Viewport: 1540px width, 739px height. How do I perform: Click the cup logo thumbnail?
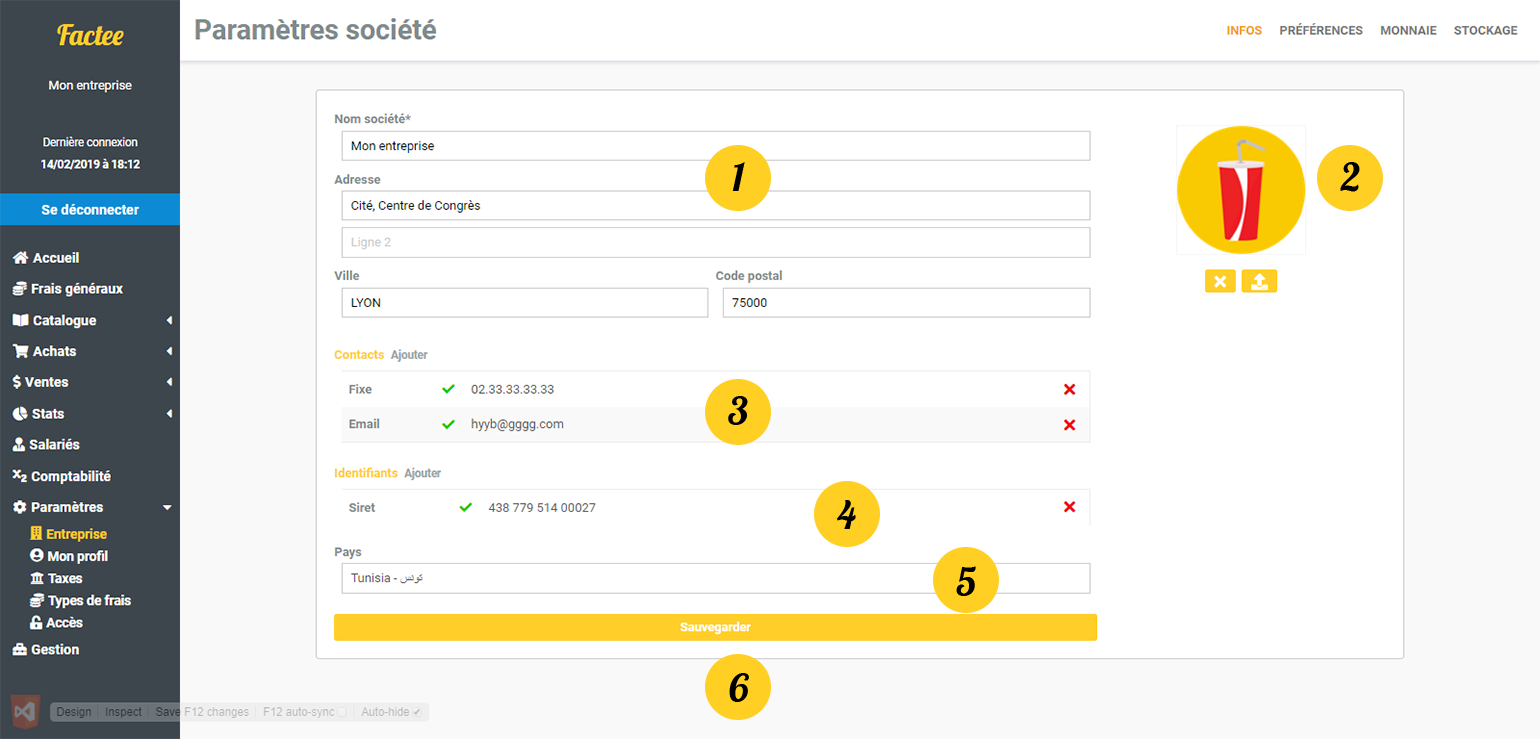click(x=1240, y=190)
